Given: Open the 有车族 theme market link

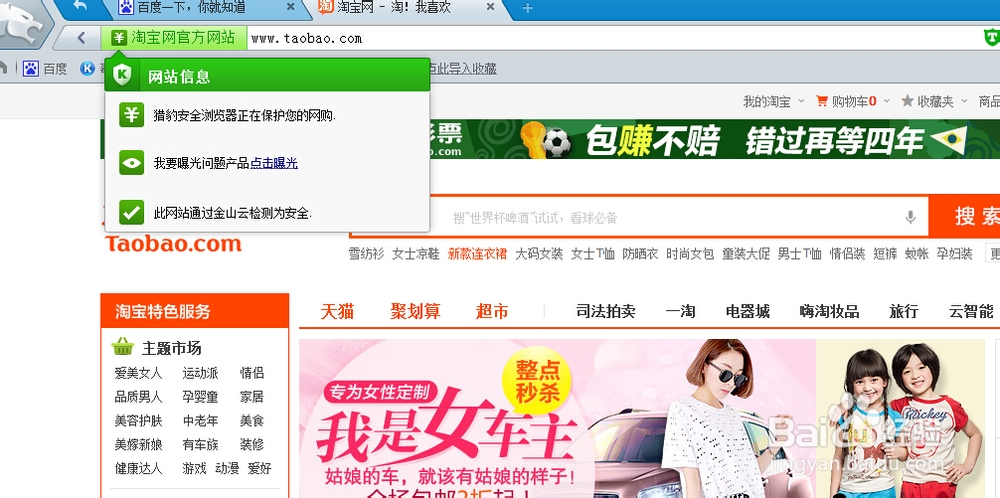Looking at the screenshot, I should (x=200, y=444).
